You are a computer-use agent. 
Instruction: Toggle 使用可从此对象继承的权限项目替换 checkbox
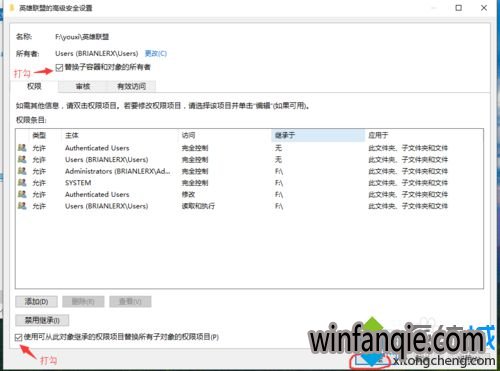[19, 338]
